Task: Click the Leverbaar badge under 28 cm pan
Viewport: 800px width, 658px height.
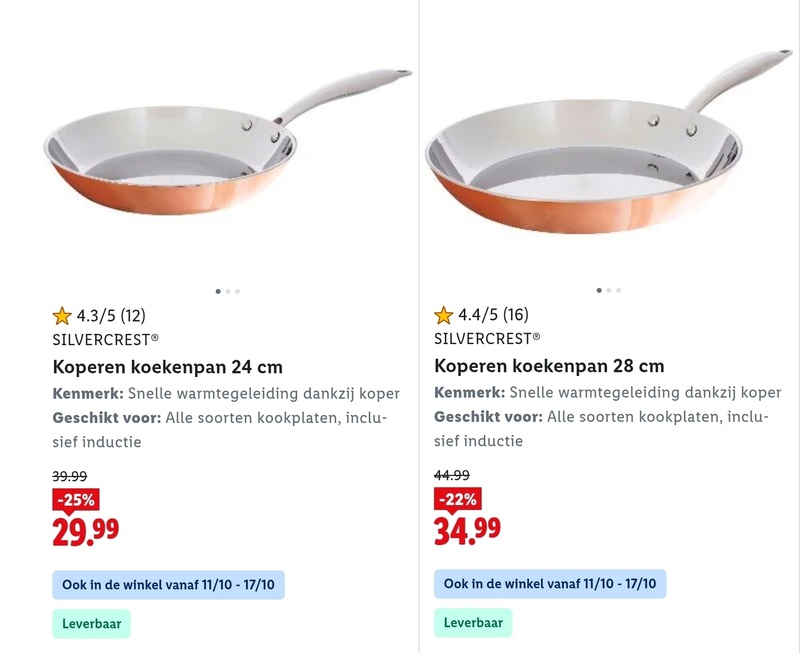Action: coord(473,623)
